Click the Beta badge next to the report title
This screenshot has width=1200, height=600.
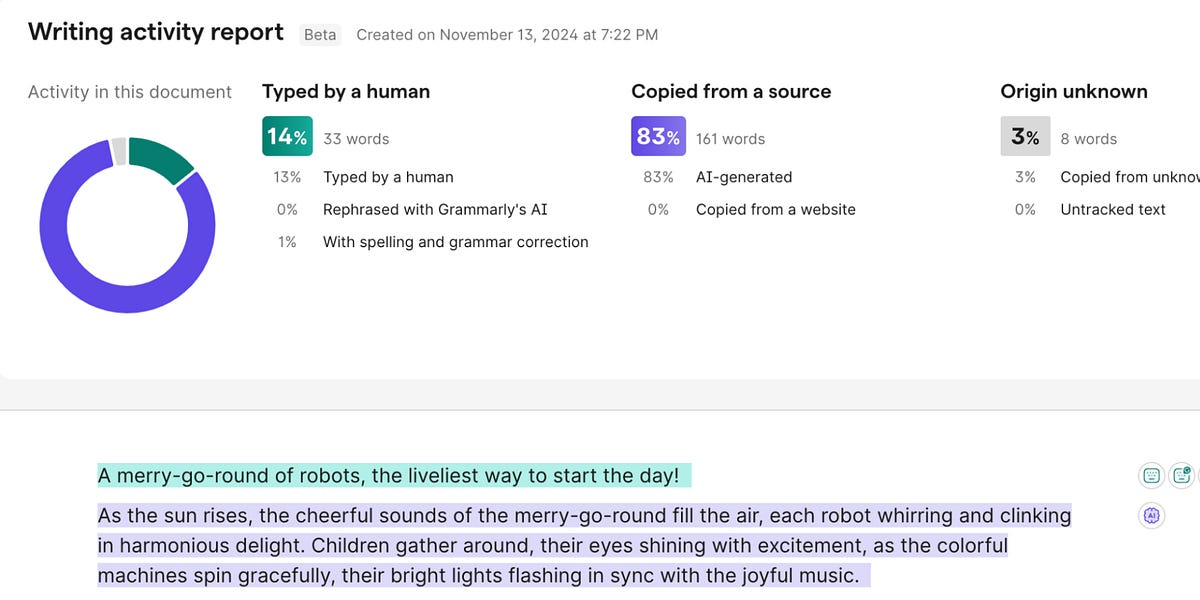click(320, 34)
